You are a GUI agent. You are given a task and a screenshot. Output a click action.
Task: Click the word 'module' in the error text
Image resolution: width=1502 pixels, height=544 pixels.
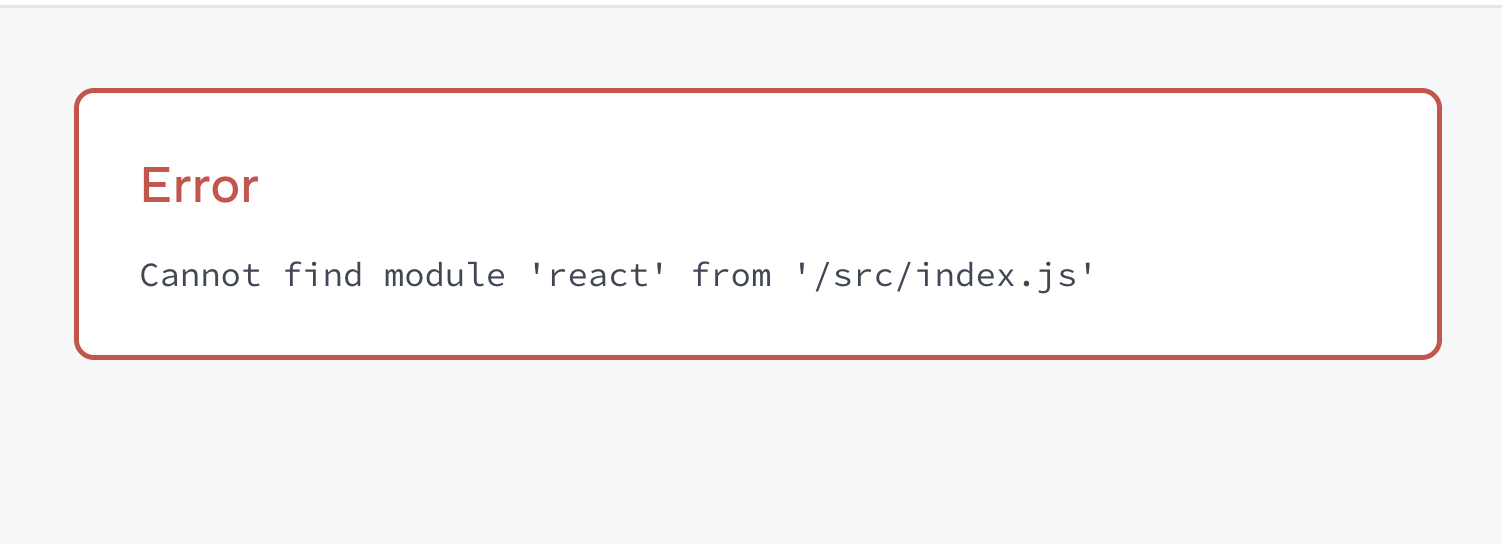click(445, 275)
